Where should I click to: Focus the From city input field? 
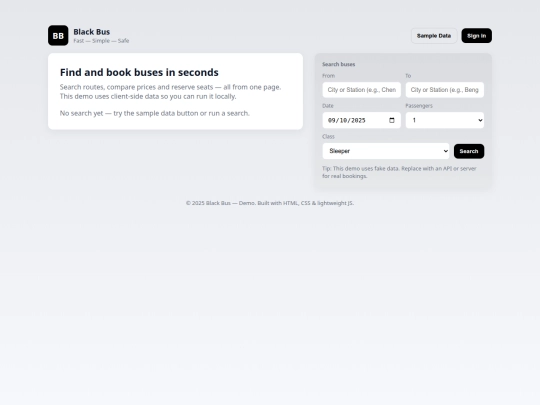(362, 90)
